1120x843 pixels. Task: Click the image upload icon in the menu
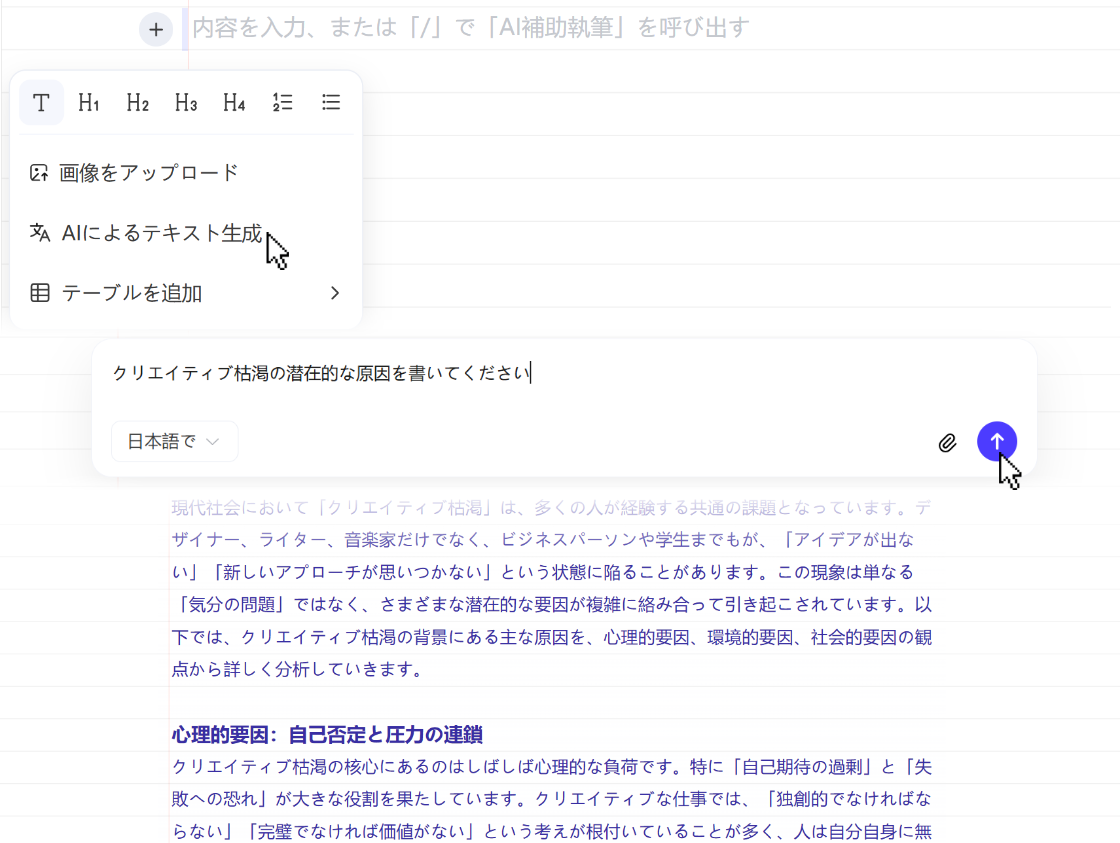point(40,172)
